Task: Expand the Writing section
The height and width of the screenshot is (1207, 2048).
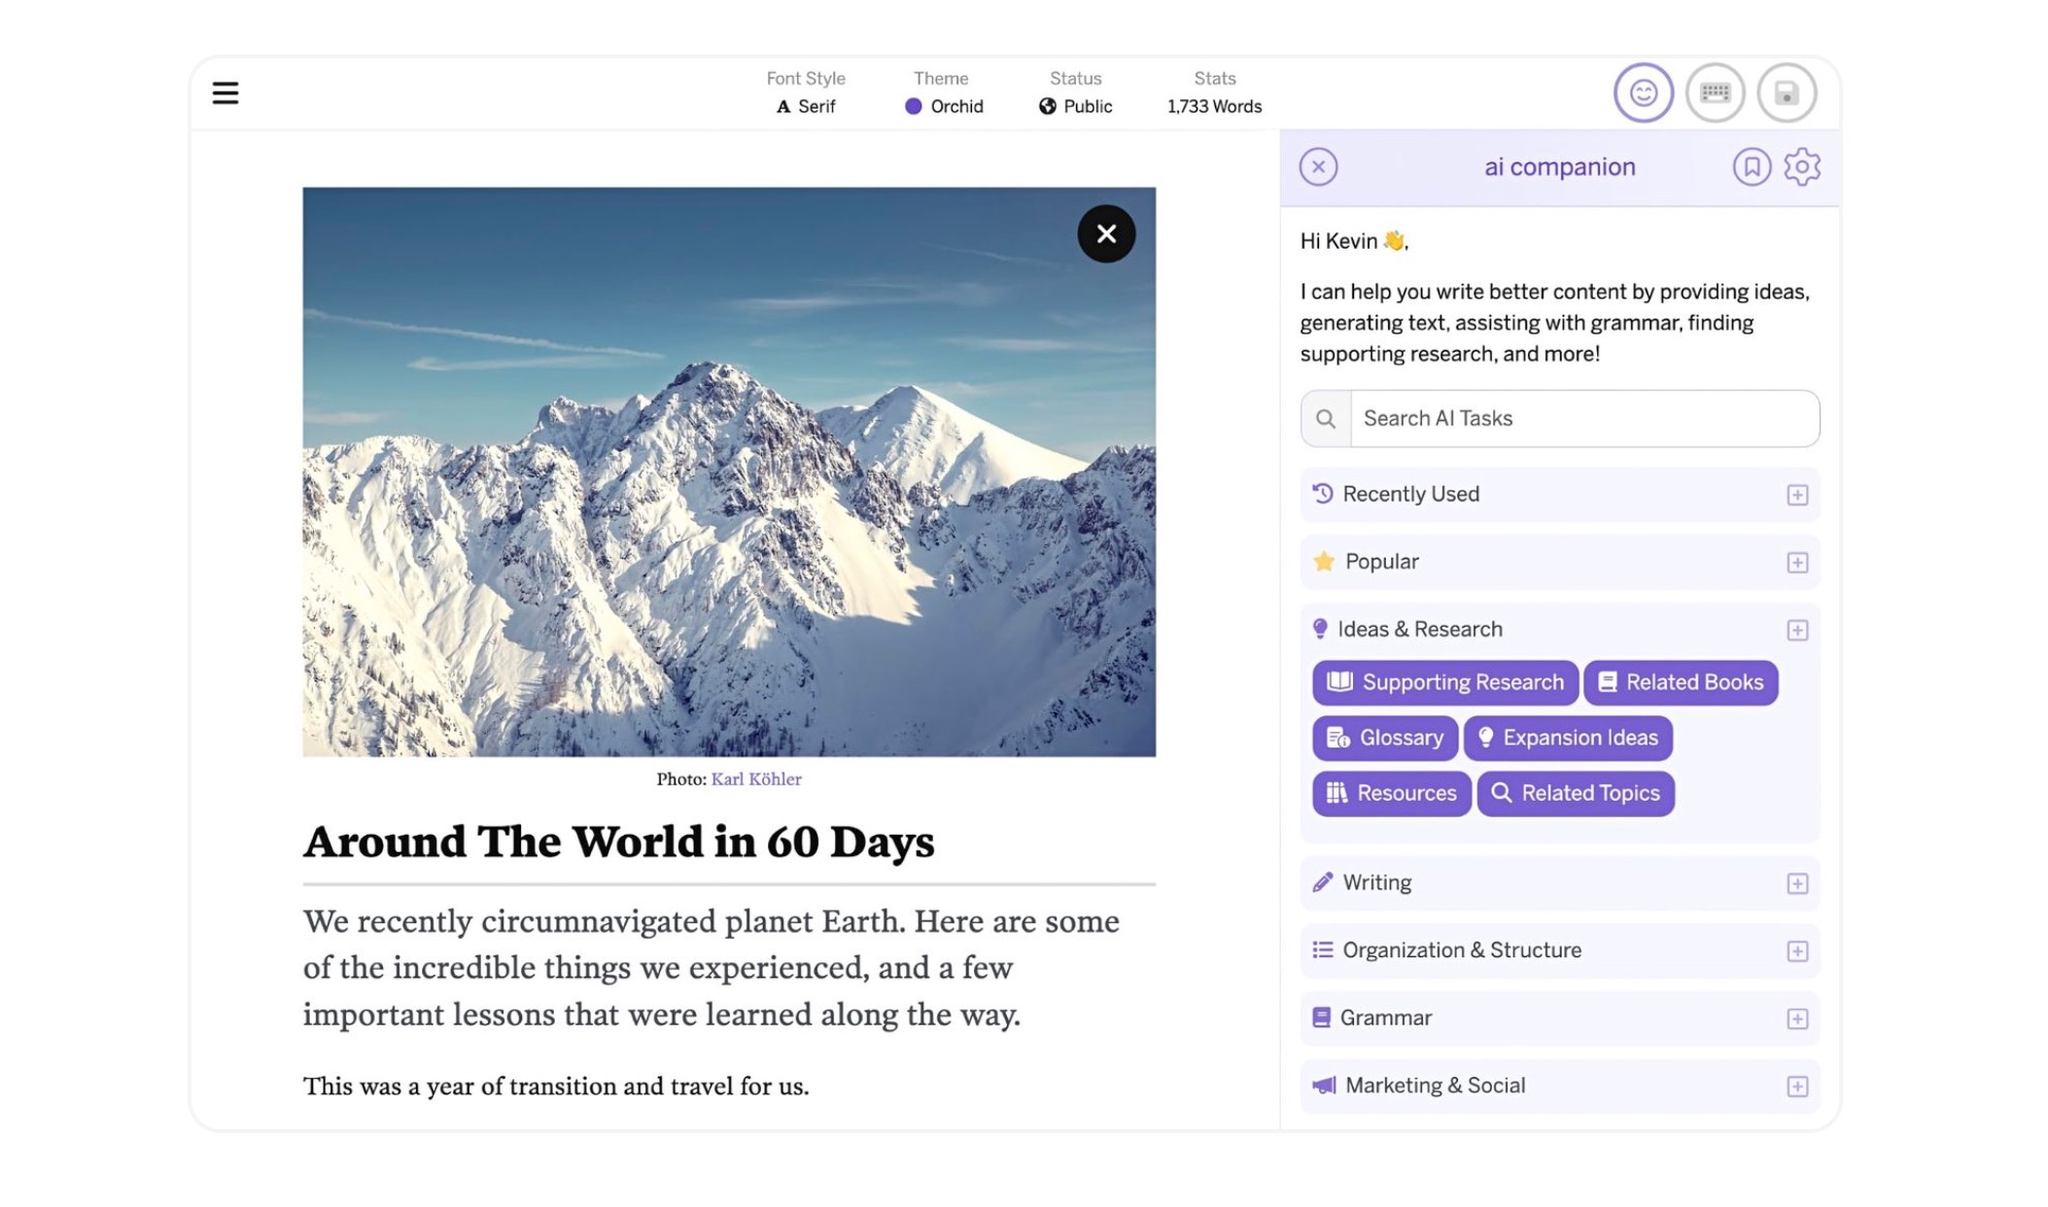Action: tap(1797, 884)
